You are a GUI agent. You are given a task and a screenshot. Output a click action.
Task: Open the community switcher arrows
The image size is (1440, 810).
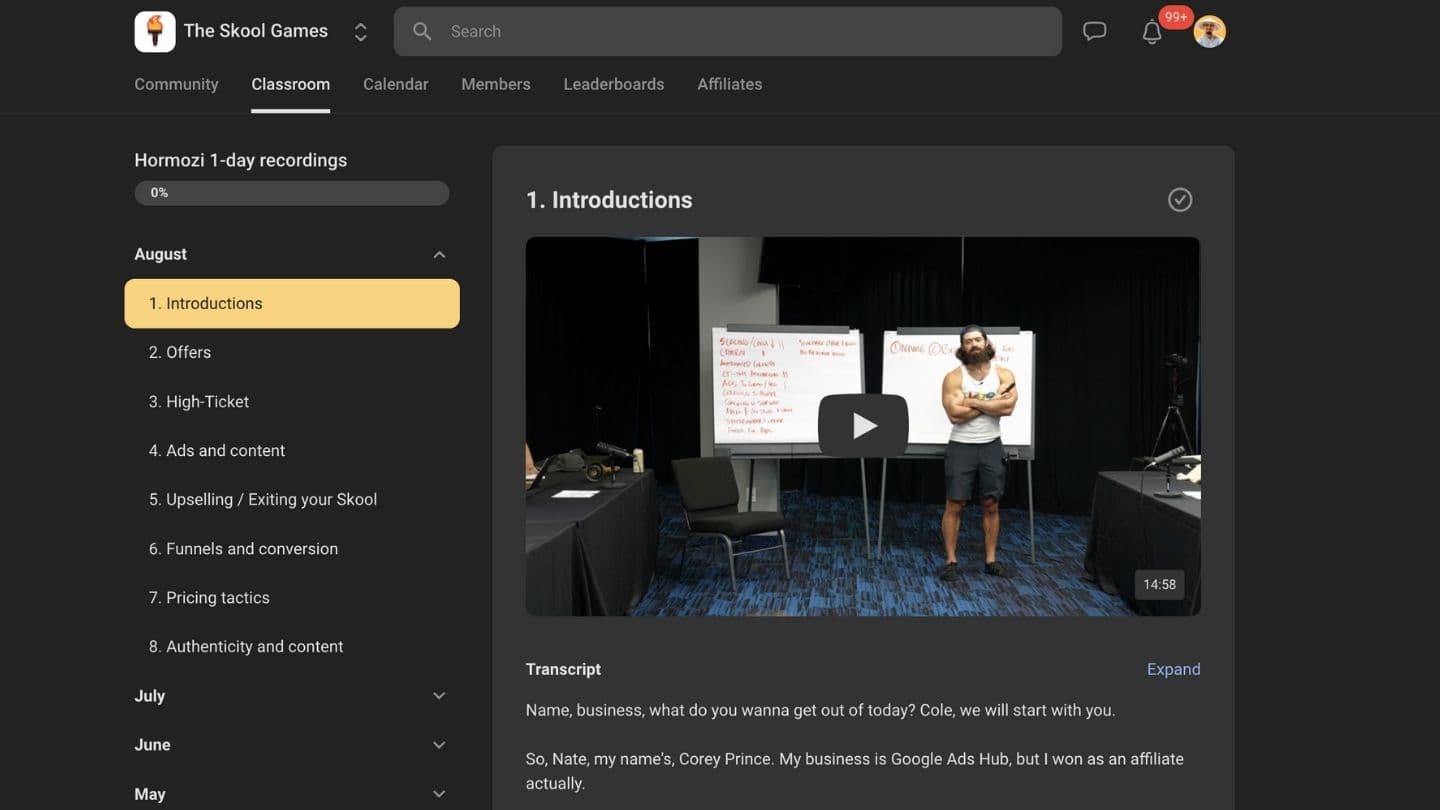360,31
